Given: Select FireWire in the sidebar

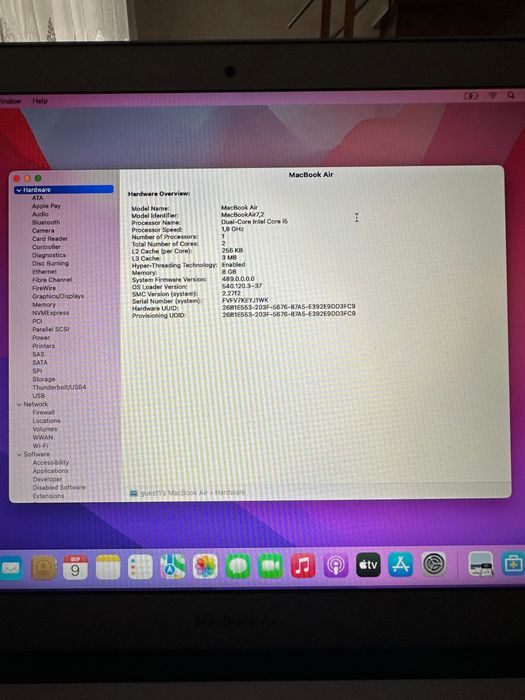Looking at the screenshot, I should point(44,288).
